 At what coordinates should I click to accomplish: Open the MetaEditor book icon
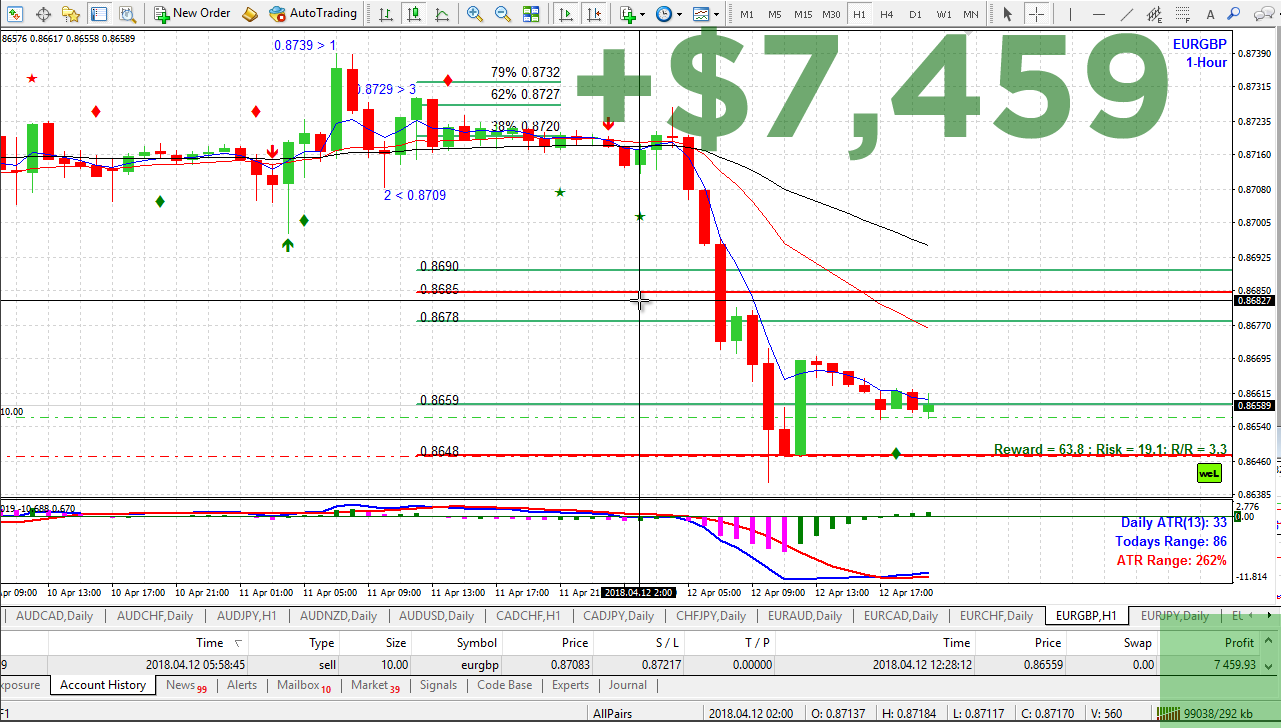(x=250, y=14)
